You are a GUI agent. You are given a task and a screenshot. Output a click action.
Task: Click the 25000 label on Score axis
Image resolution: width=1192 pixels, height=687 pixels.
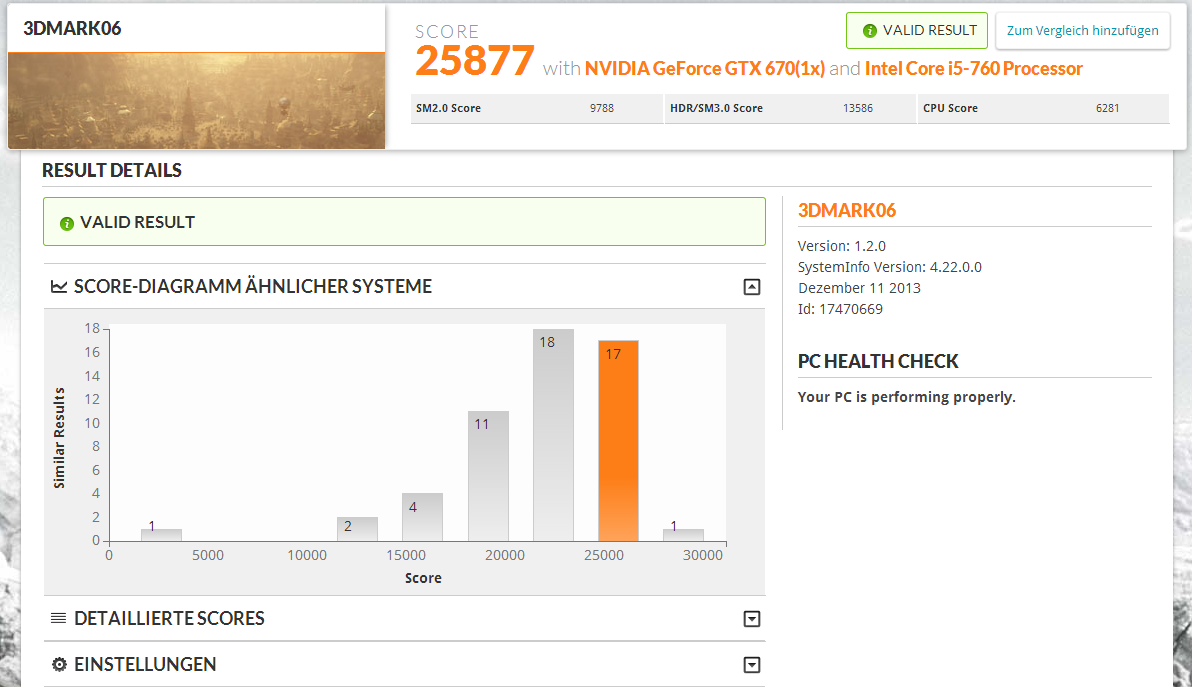pyautogui.click(x=604, y=556)
